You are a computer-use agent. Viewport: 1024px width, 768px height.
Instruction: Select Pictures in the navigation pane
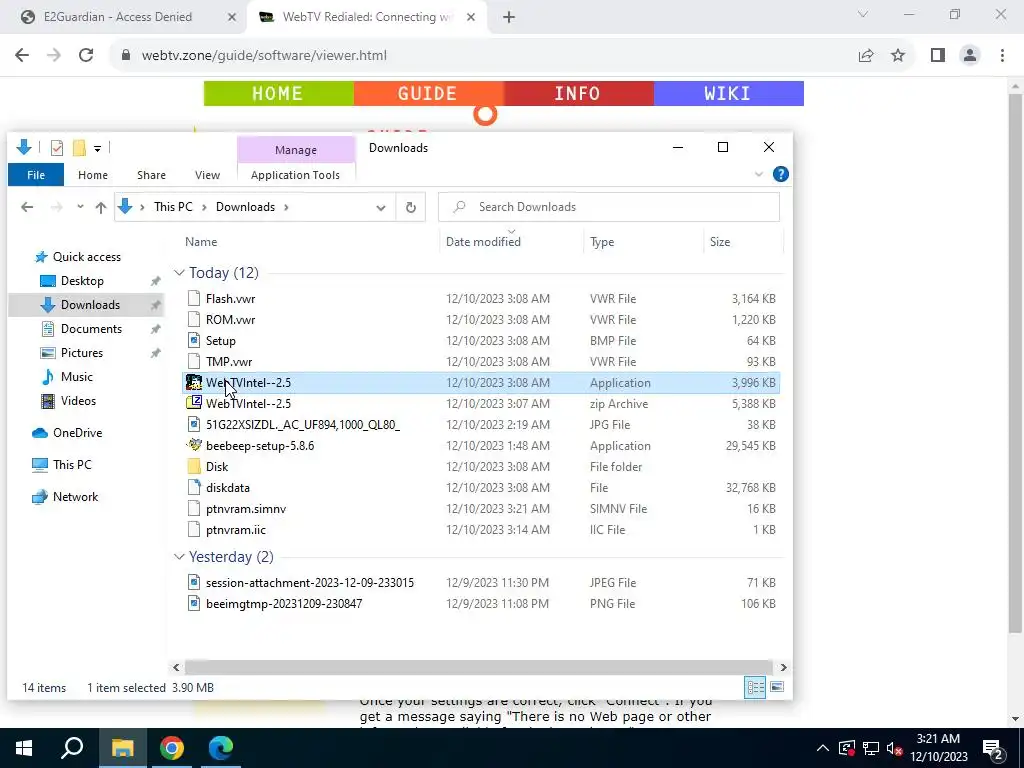tap(82, 353)
